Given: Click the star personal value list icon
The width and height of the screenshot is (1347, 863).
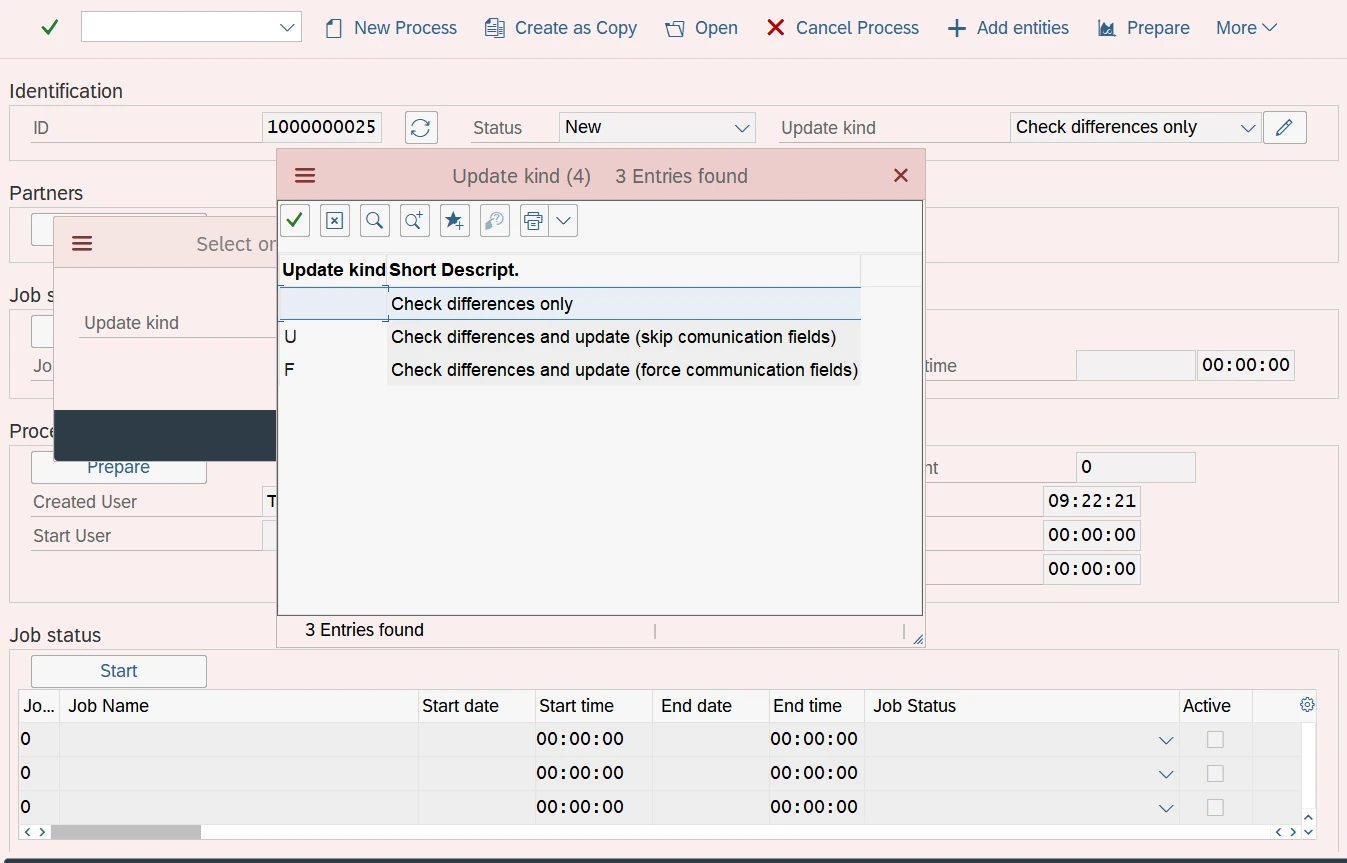Looking at the screenshot, I should (x=455, y=220).
